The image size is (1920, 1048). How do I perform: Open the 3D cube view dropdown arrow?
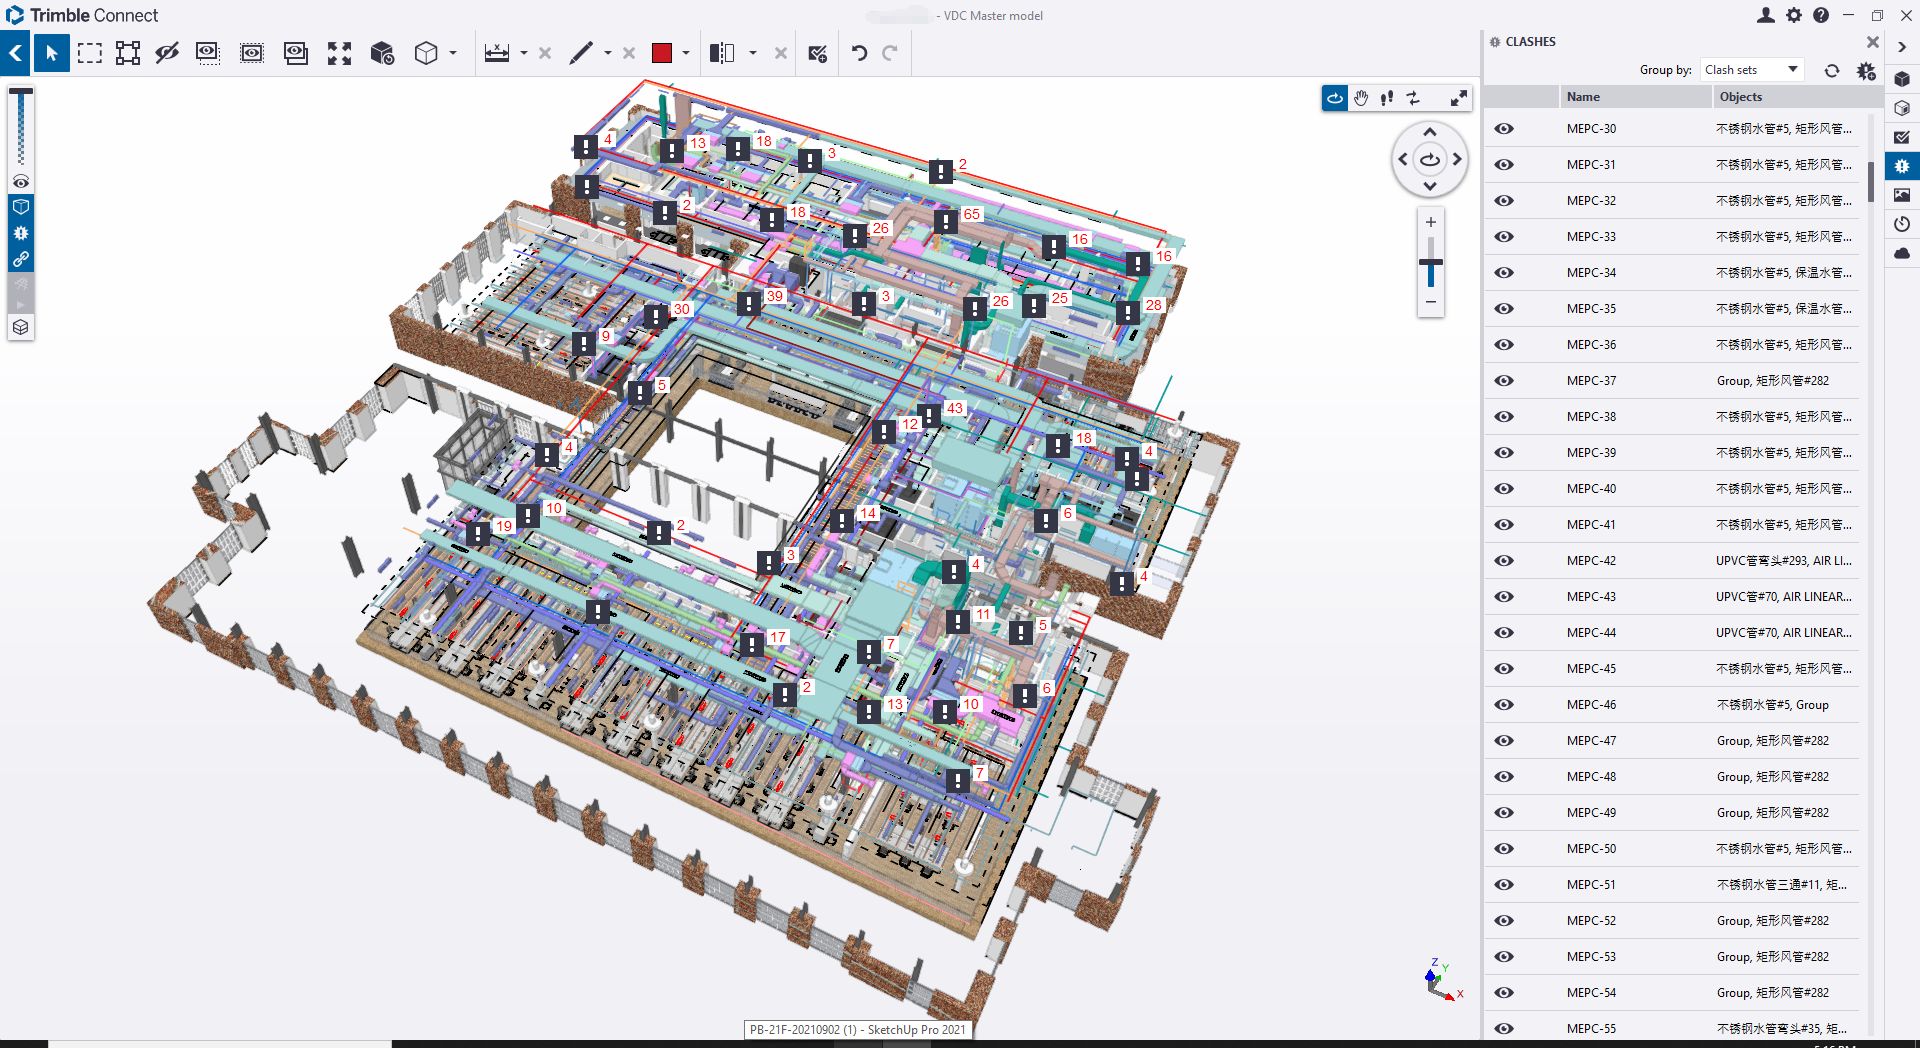coord(453,53)
